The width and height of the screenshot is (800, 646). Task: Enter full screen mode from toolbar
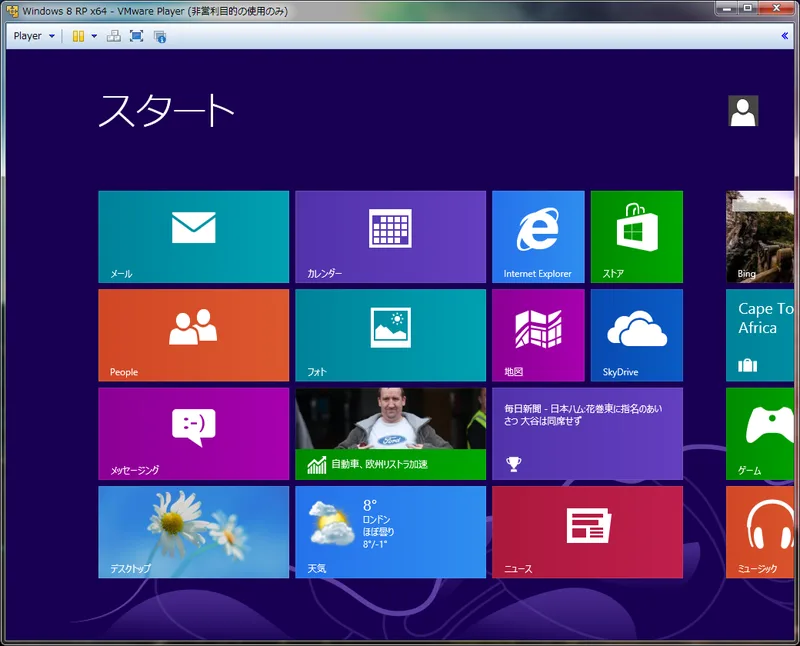coord(136,36)
